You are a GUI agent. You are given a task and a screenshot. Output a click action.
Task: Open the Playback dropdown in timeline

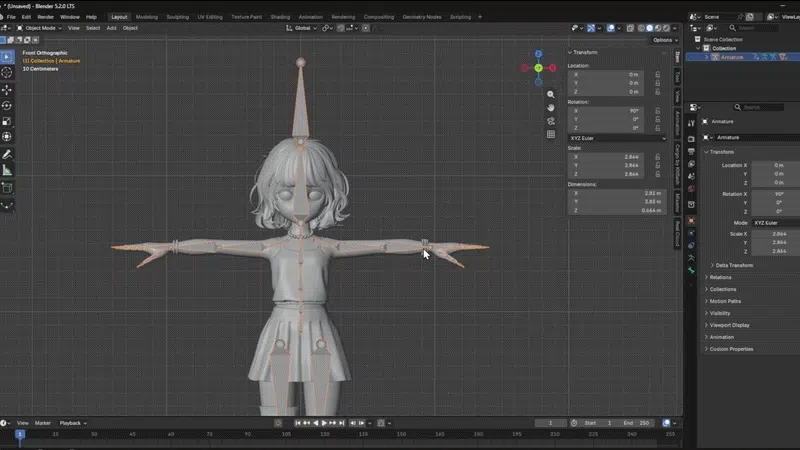(x=73, y=423)
